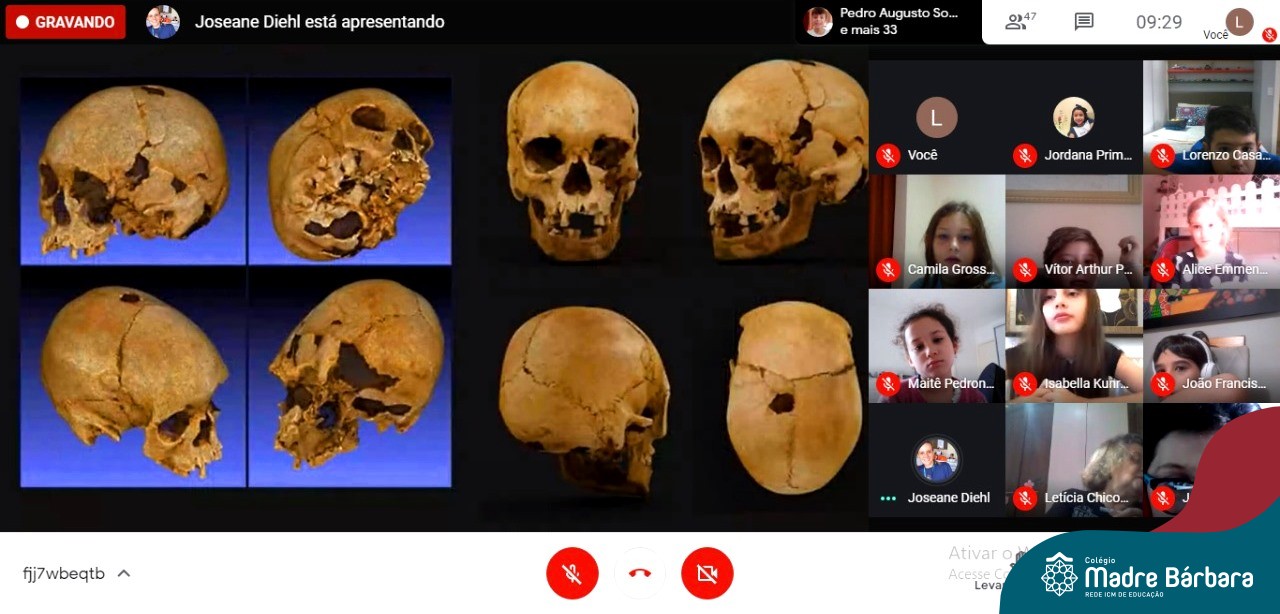Select Vitor Arthur's video tile

pos(1074,232)
